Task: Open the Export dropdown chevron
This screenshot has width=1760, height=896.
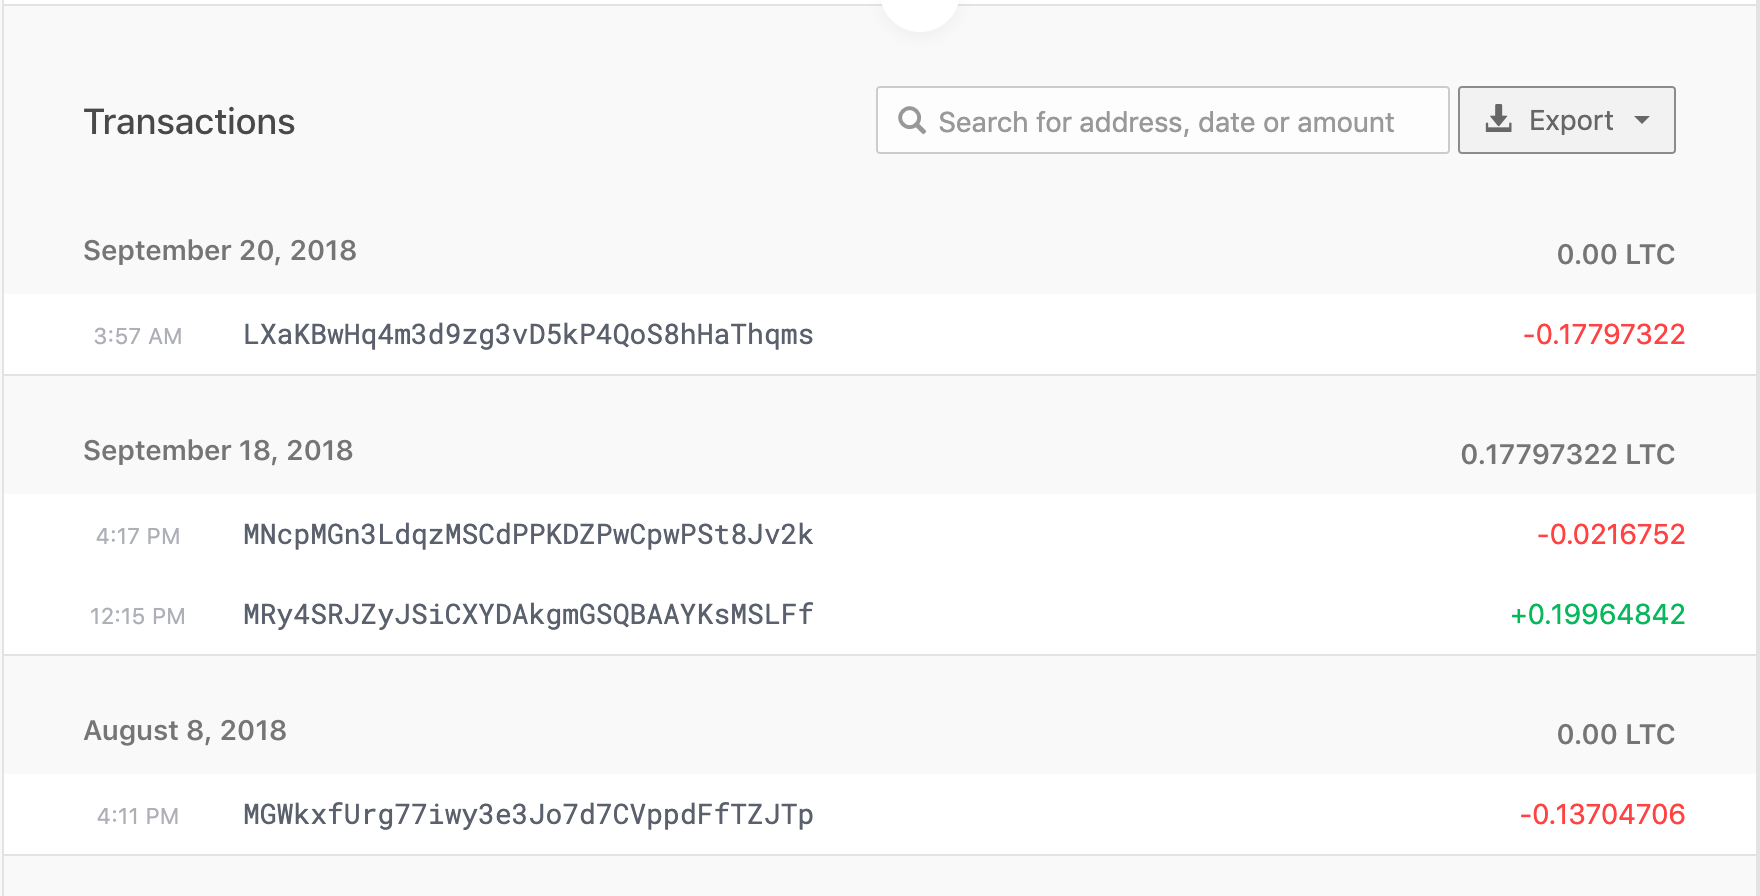Action: point(1643,120)
